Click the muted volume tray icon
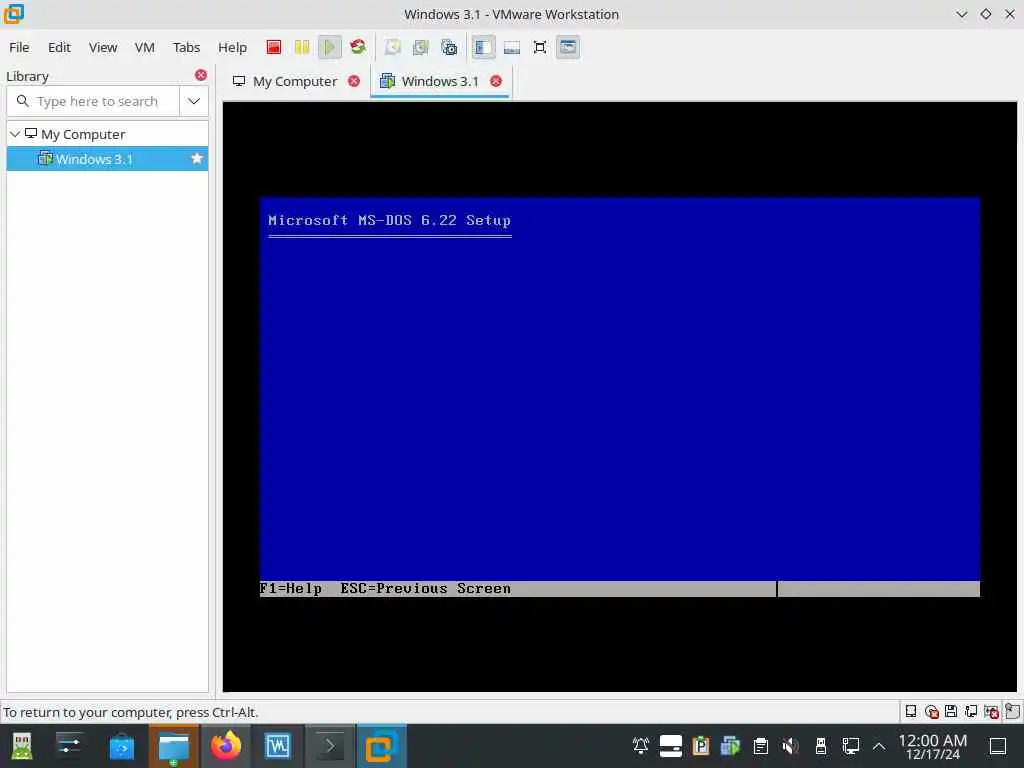This screenshot has width=1024, height=768. pyautogui.click(x=791, y=745)
